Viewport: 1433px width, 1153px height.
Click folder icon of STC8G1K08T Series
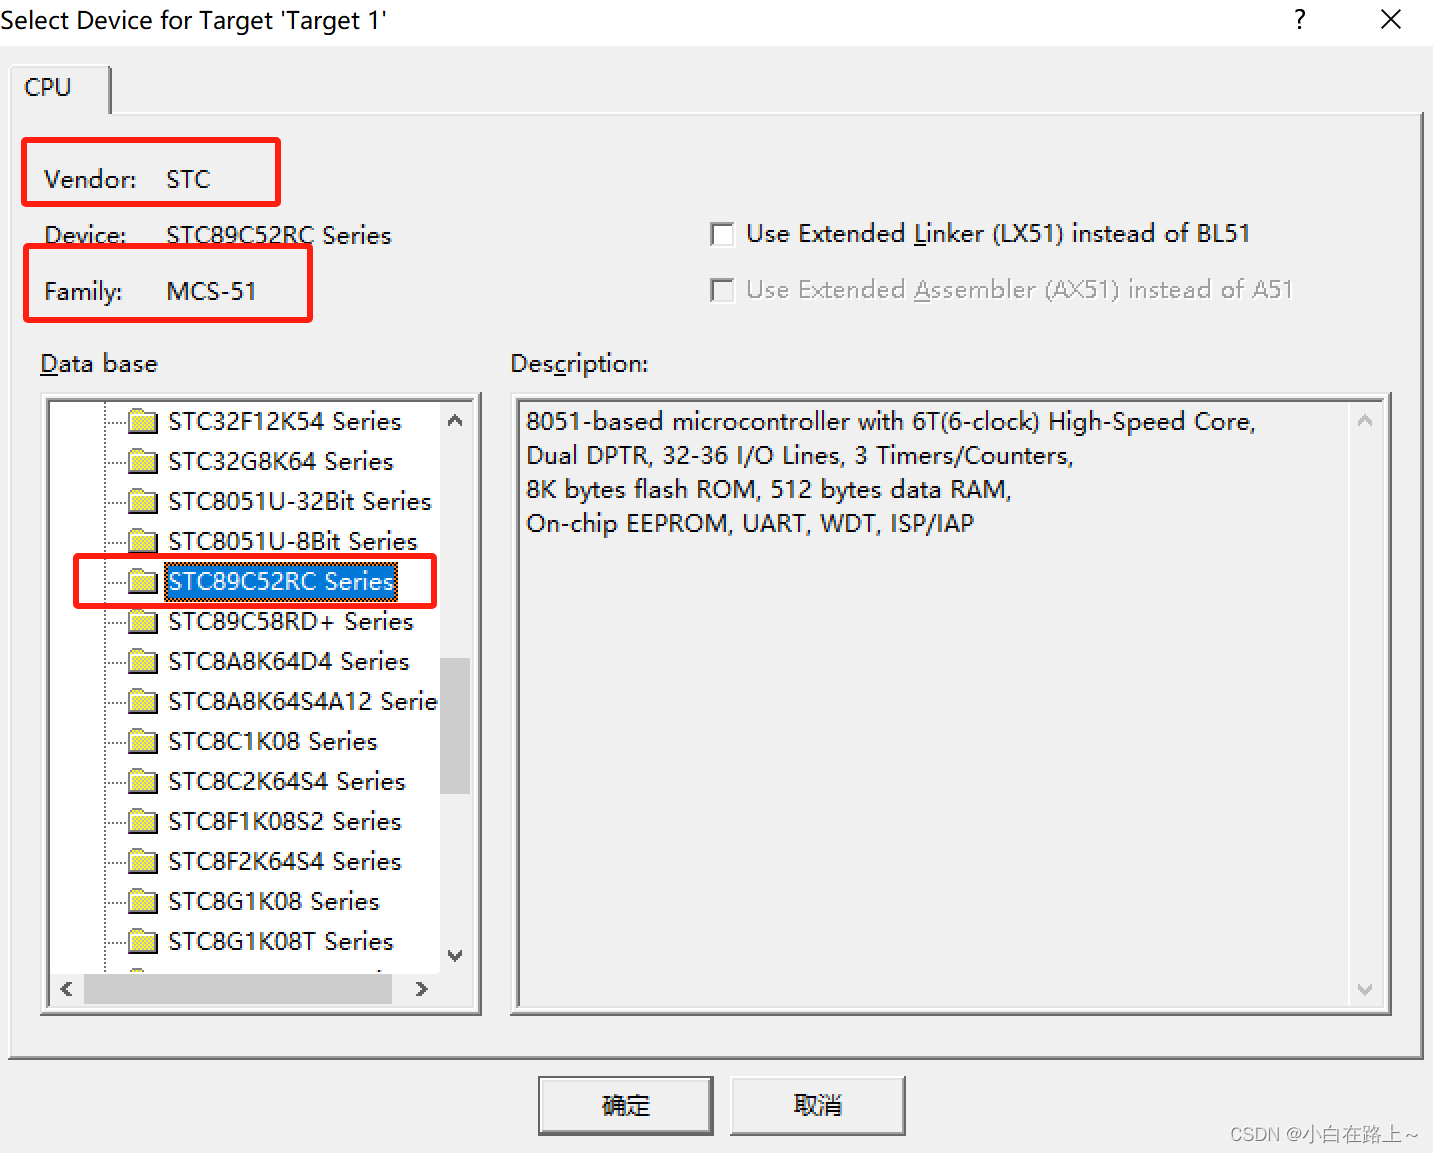pyautogui.click(x=143, y=941)
